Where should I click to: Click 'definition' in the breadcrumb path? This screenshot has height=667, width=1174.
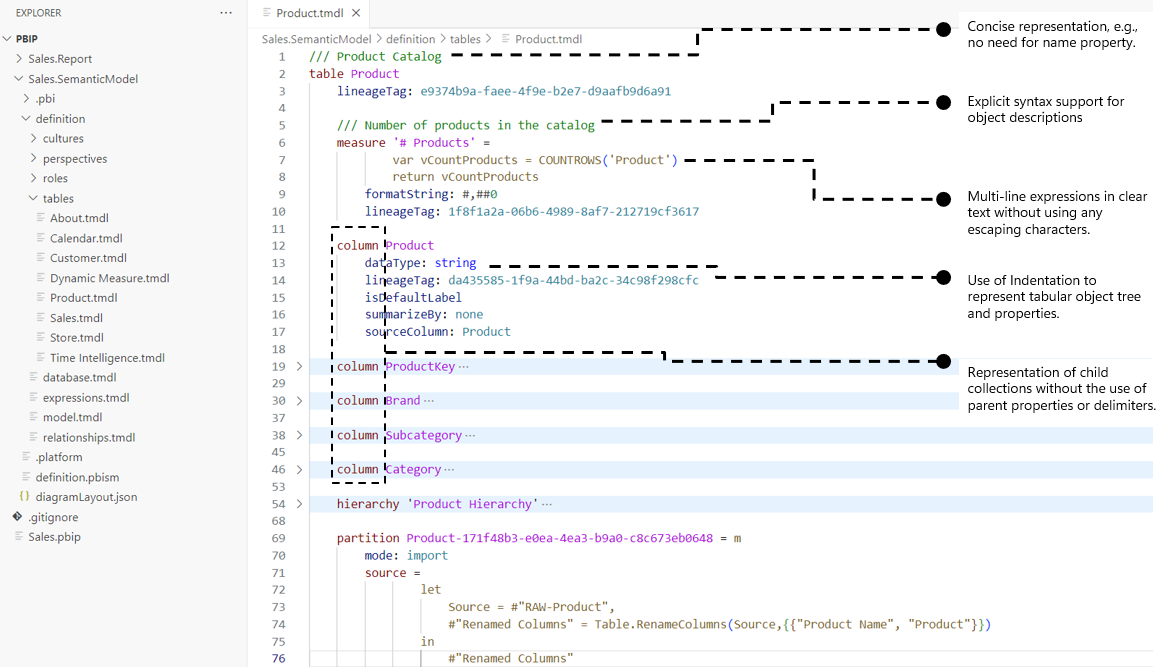pyautogui.click(x=410, y=39)
